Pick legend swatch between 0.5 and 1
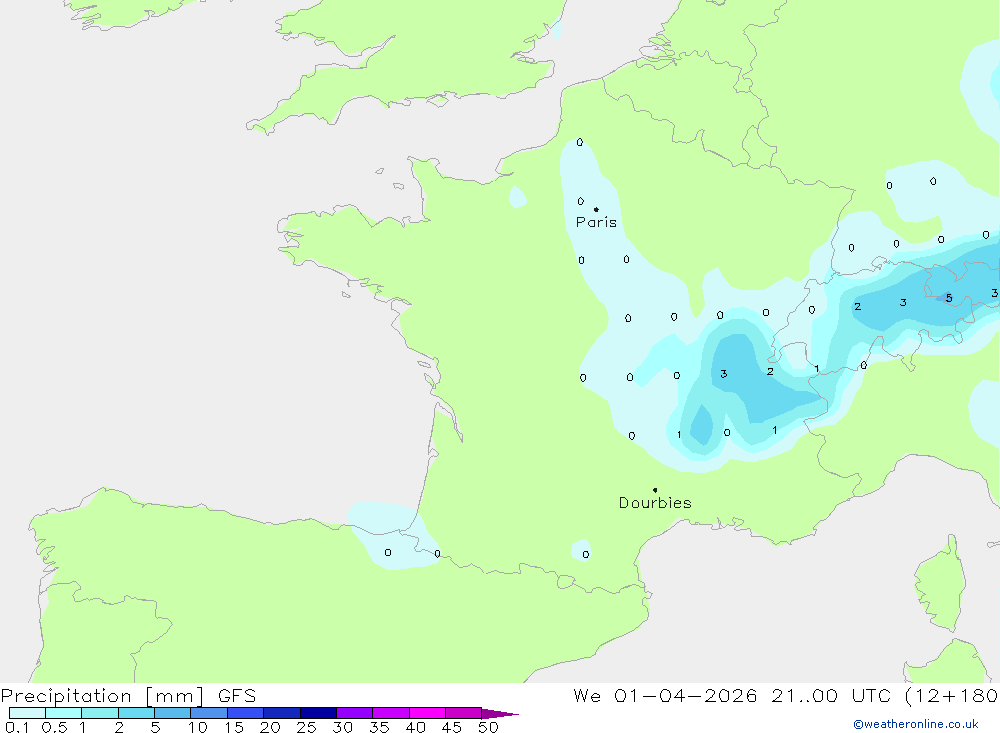Image resolution: width=1000 pixels, height=733 pixels. tap(64, 713)
